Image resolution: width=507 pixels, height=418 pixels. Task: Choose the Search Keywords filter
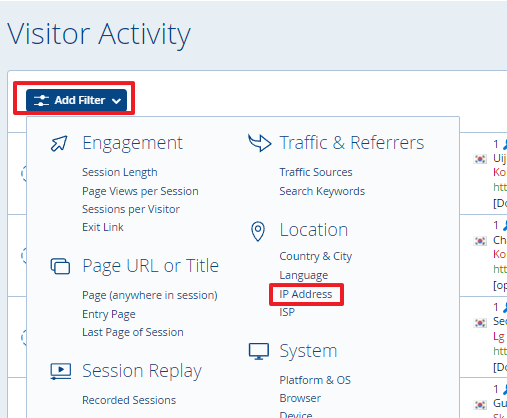tap(322, 191)
